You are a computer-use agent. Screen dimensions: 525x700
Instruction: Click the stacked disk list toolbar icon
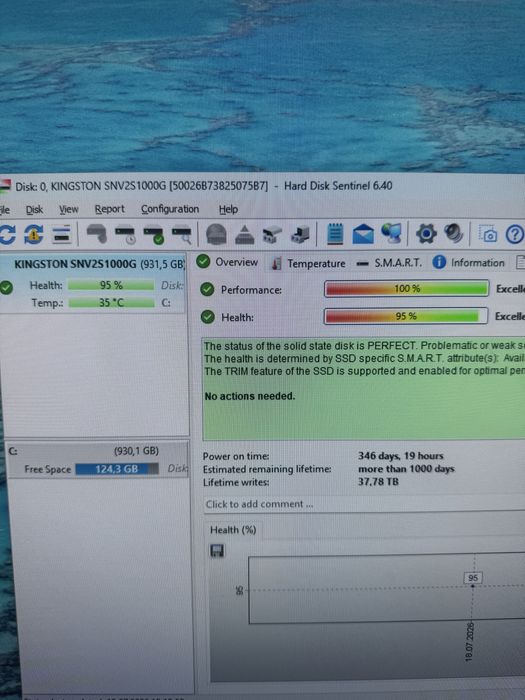62,234
